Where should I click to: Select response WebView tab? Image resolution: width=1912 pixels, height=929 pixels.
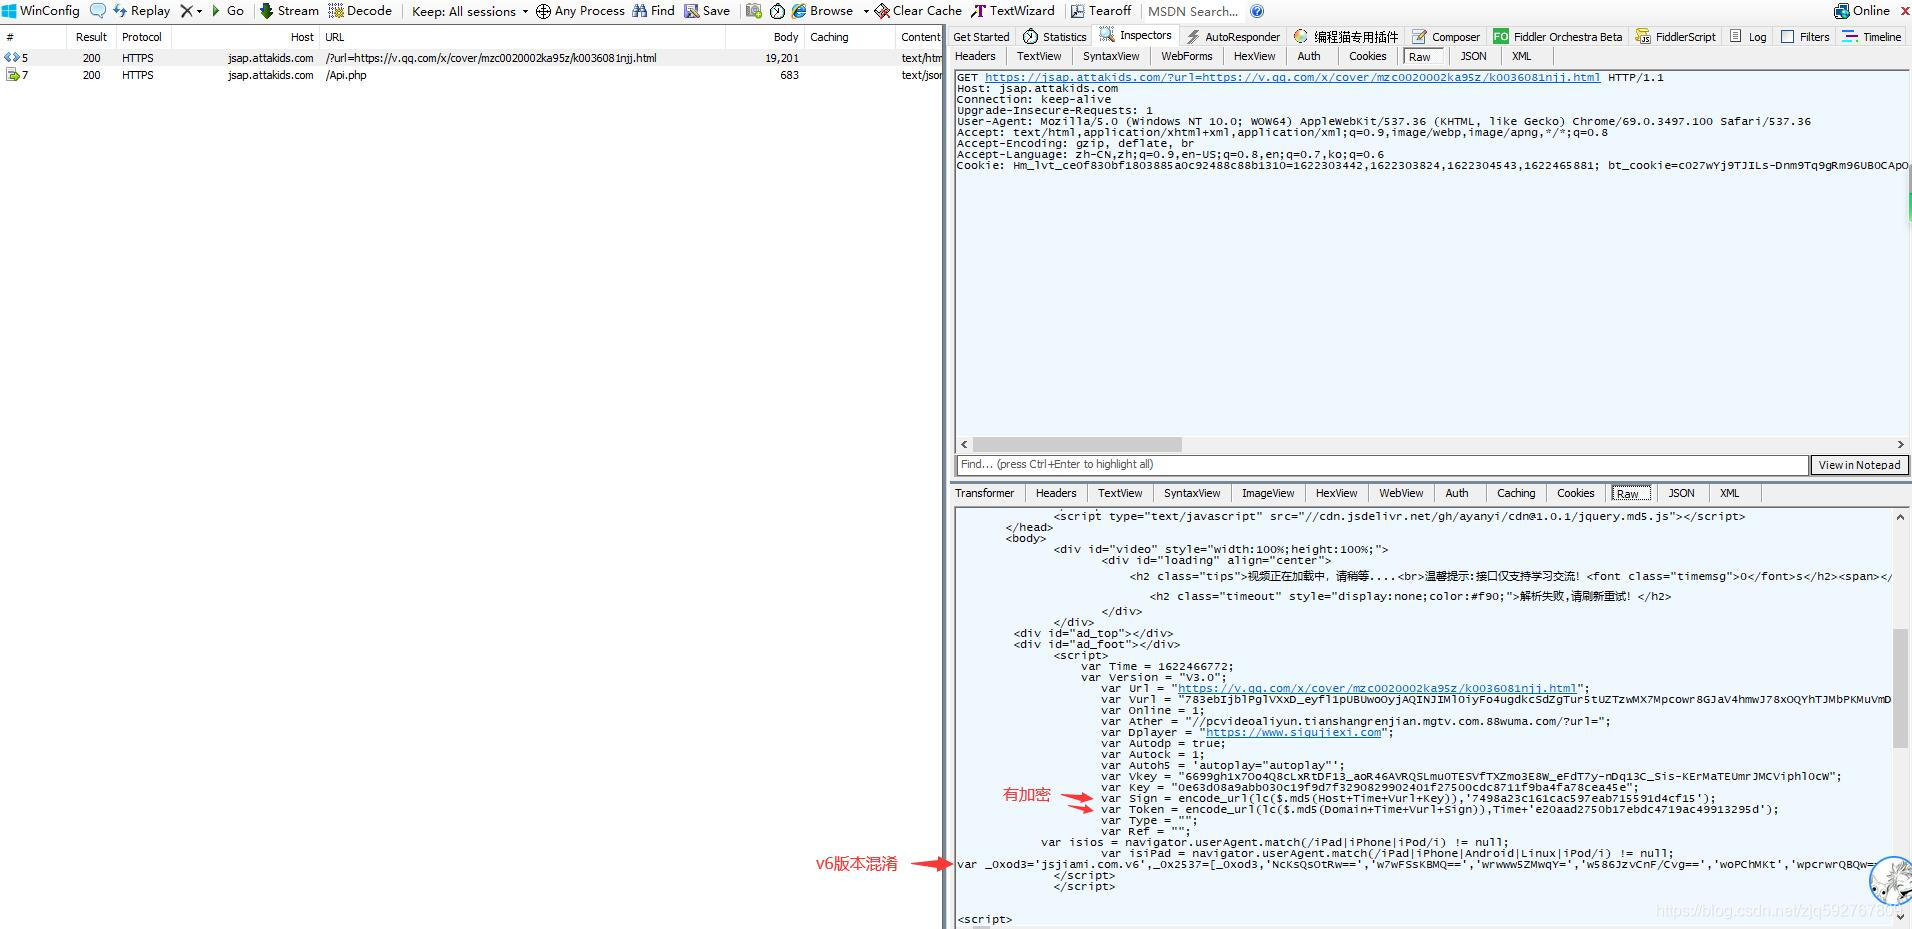tap(1401, 493)
